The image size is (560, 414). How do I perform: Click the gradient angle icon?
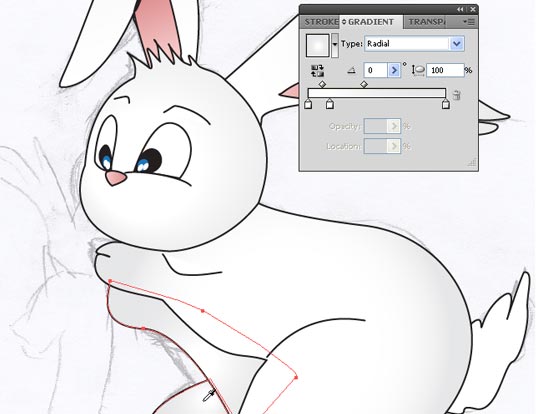point(351,70)
